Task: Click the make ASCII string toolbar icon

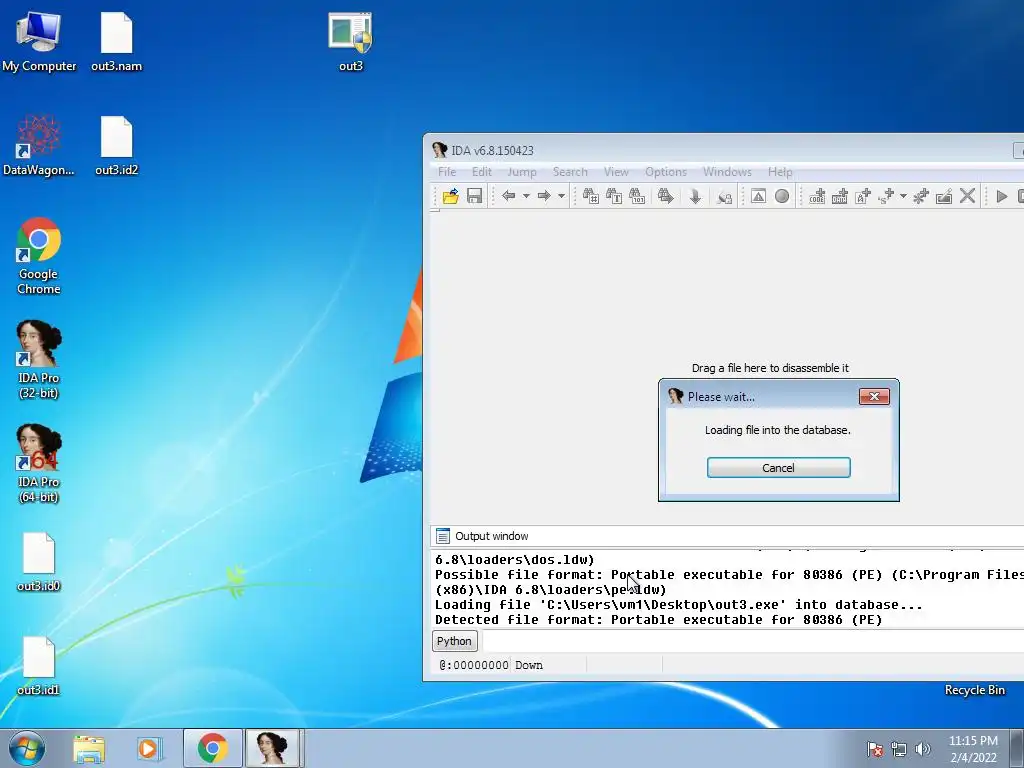Action: tap(863, 196)
